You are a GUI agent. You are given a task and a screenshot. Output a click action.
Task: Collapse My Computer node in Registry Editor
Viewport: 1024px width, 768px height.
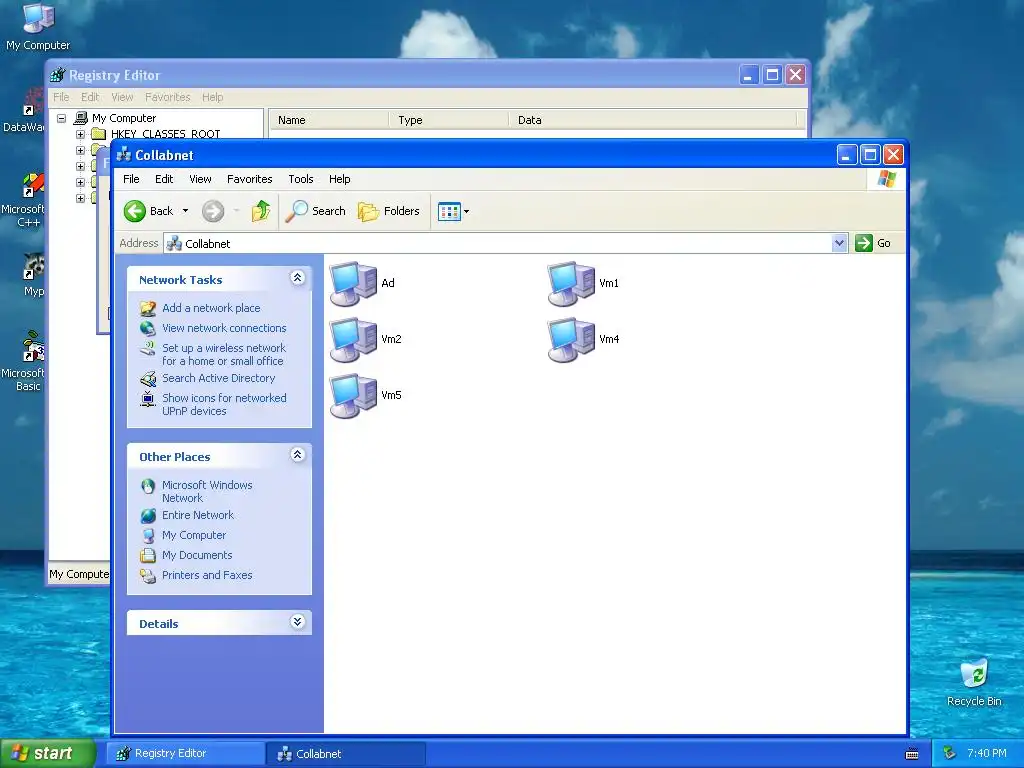(61, 118)
